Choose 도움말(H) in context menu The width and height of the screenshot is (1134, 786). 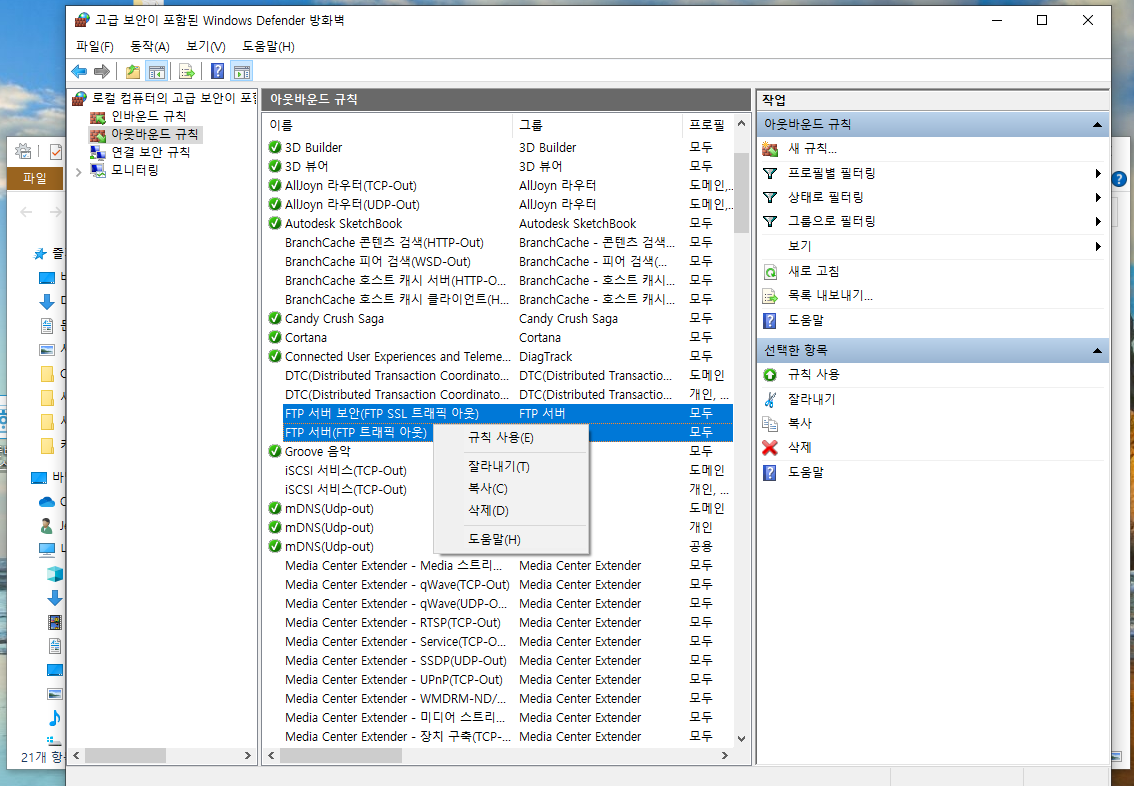tap(511, 539)
